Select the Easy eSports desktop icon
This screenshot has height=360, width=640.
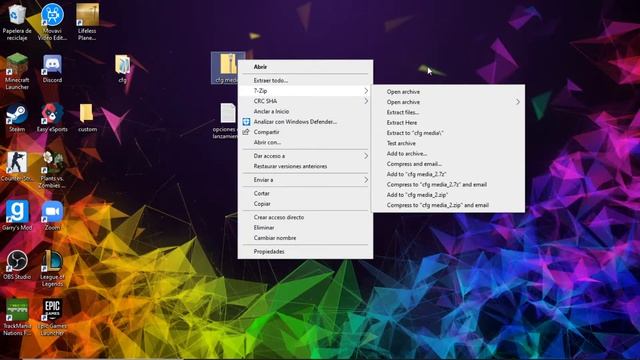52,118
